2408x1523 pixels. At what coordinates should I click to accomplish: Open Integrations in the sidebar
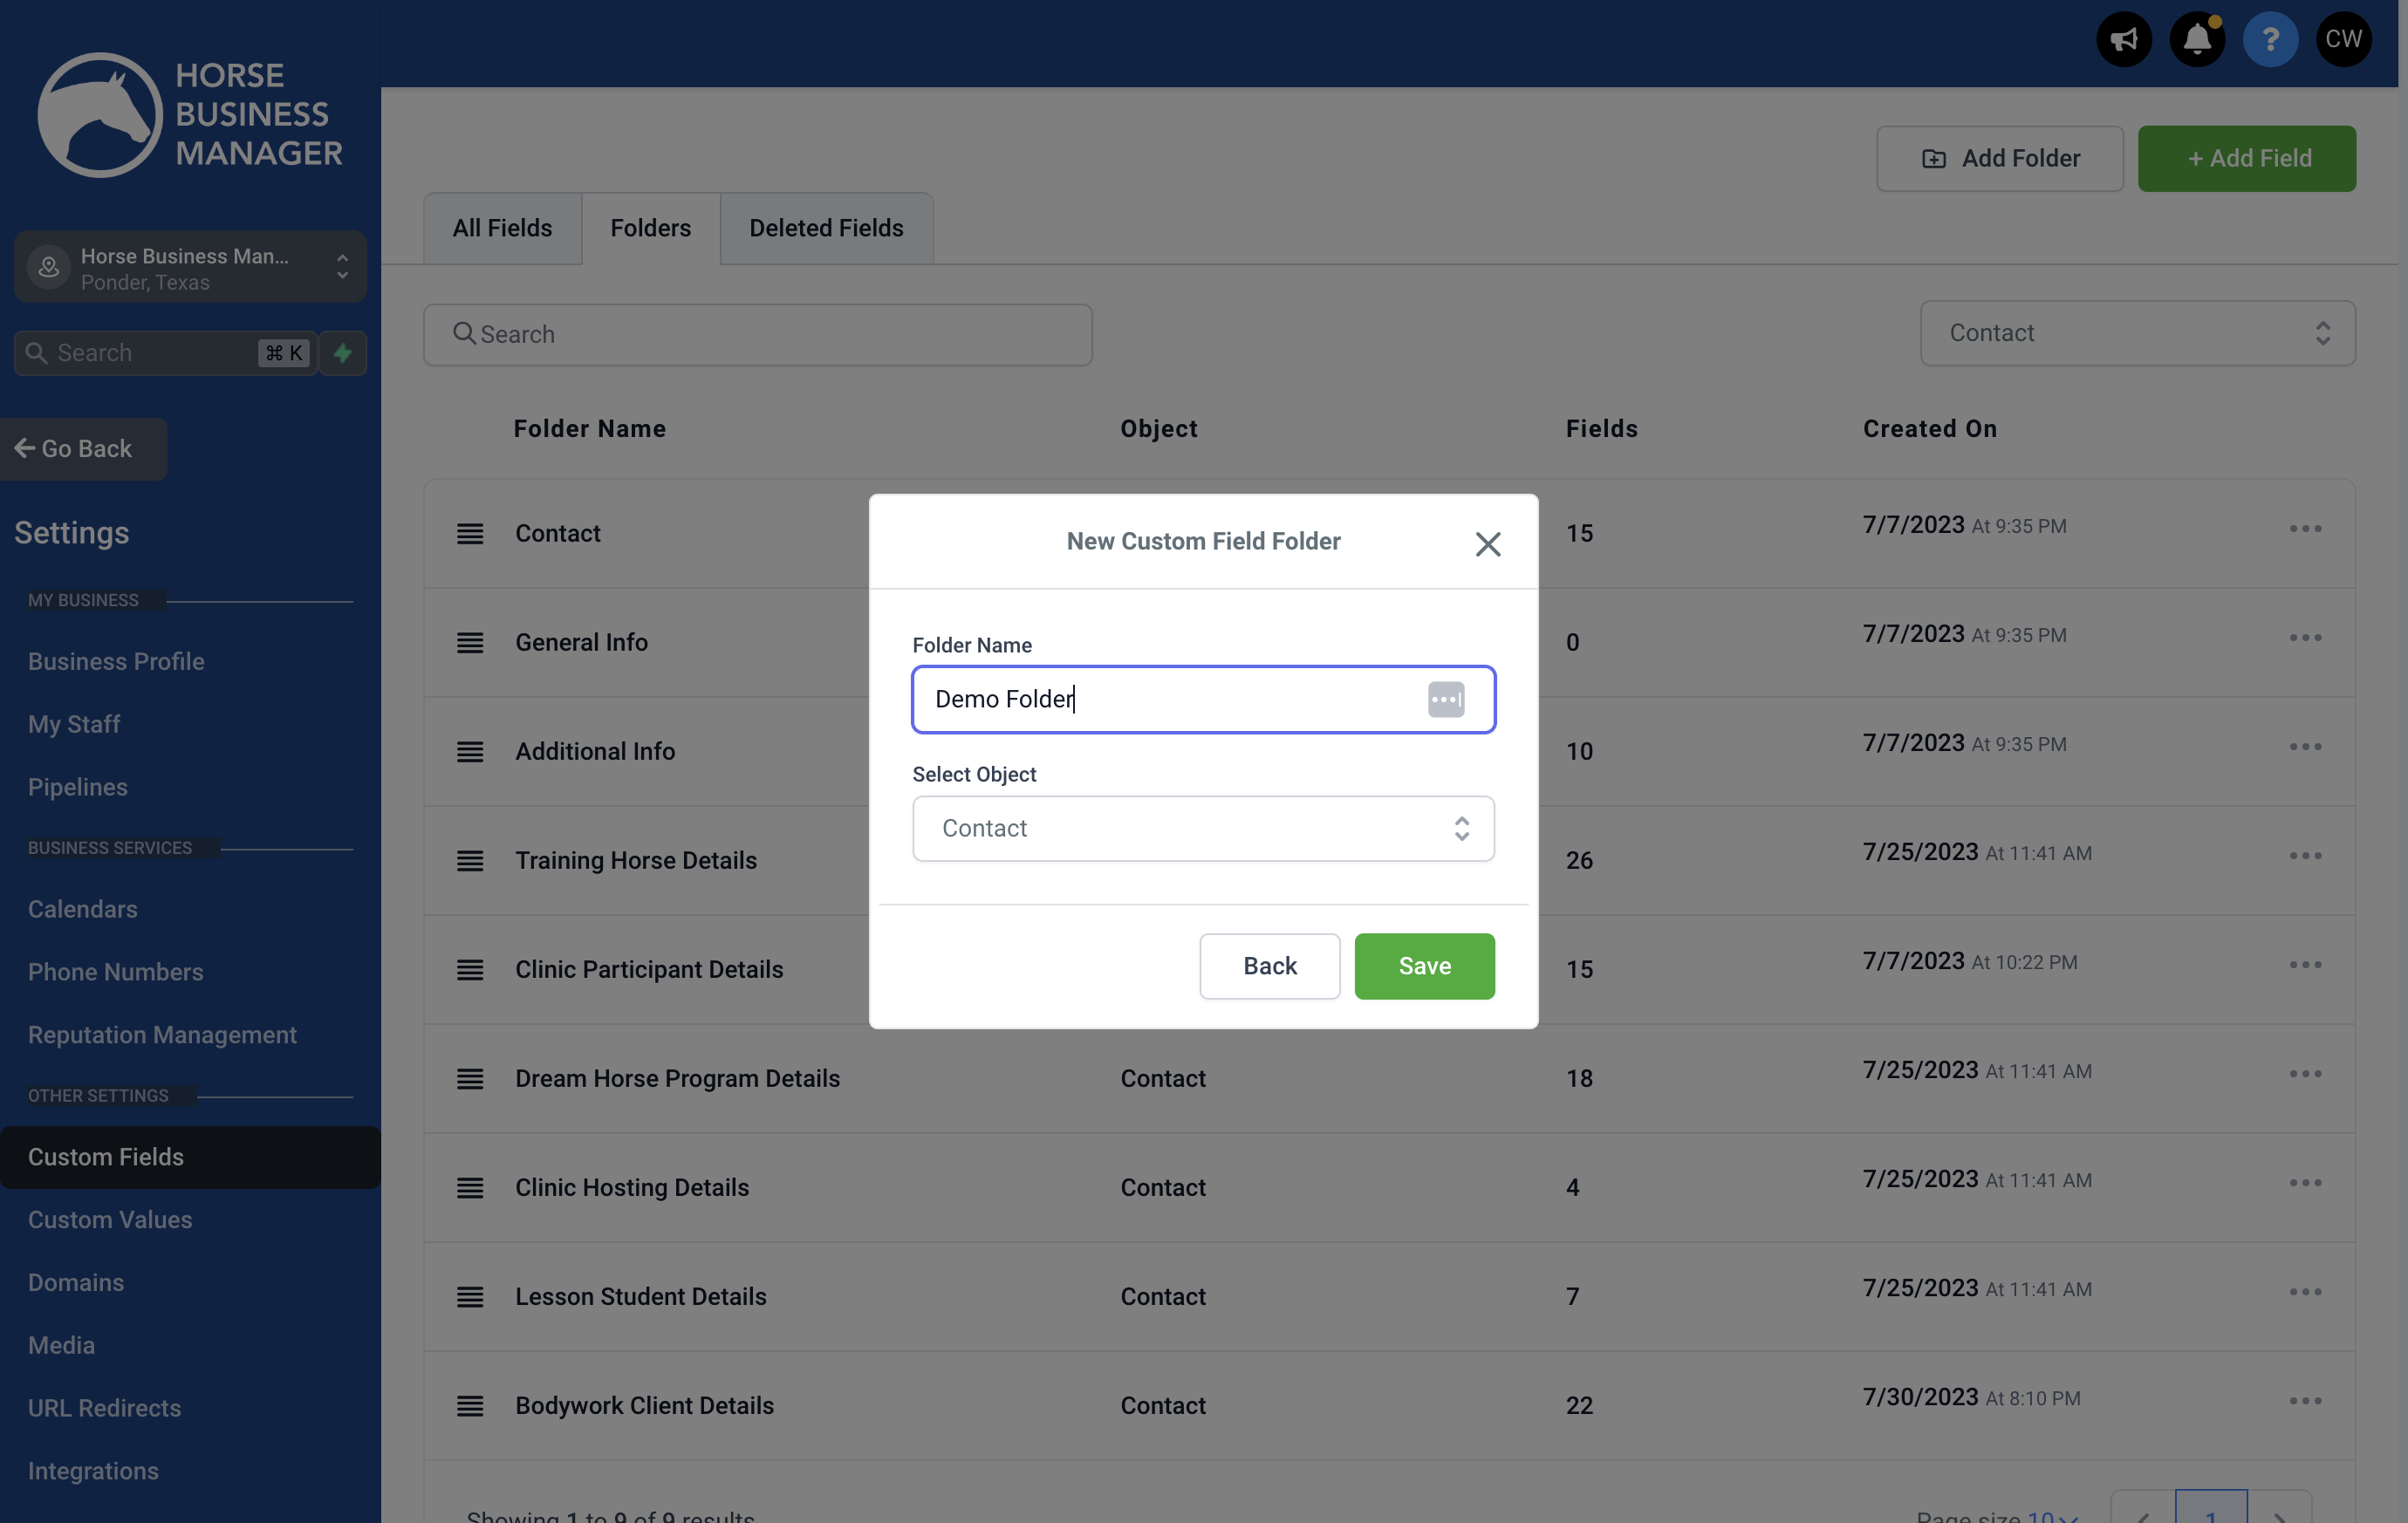93,1472
